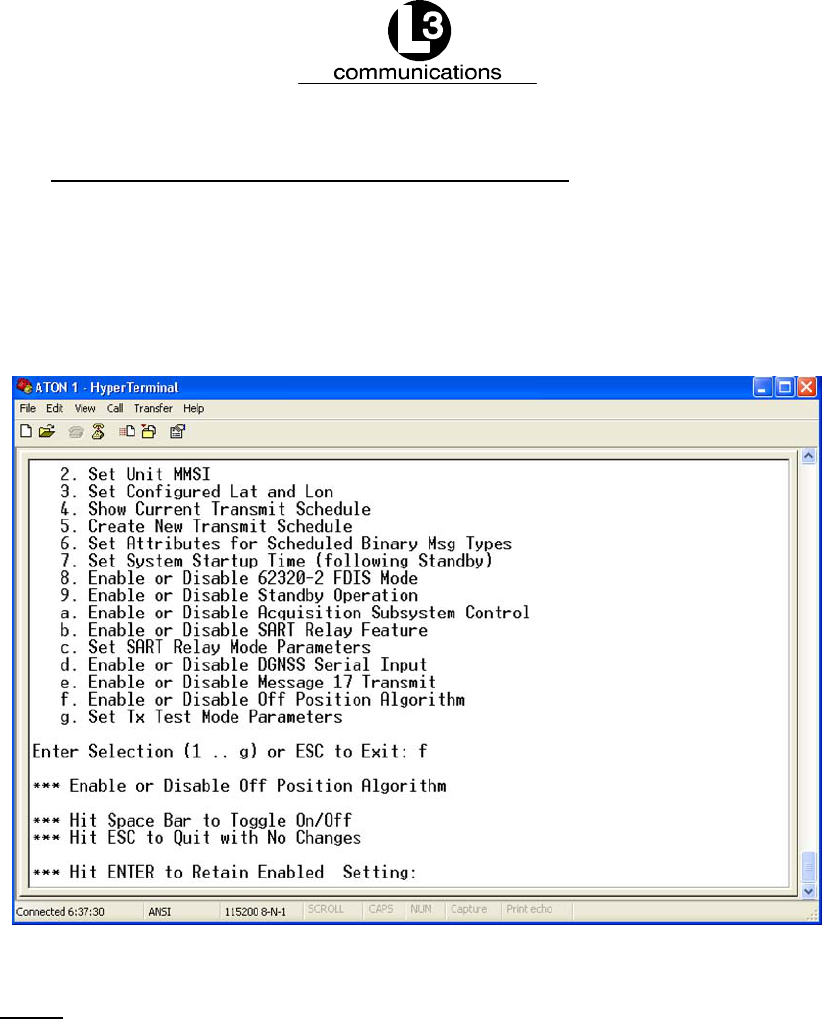The image size is (822, 1019).
Task: Click the vertical scrollbar thumb
Action: [808, 867]
